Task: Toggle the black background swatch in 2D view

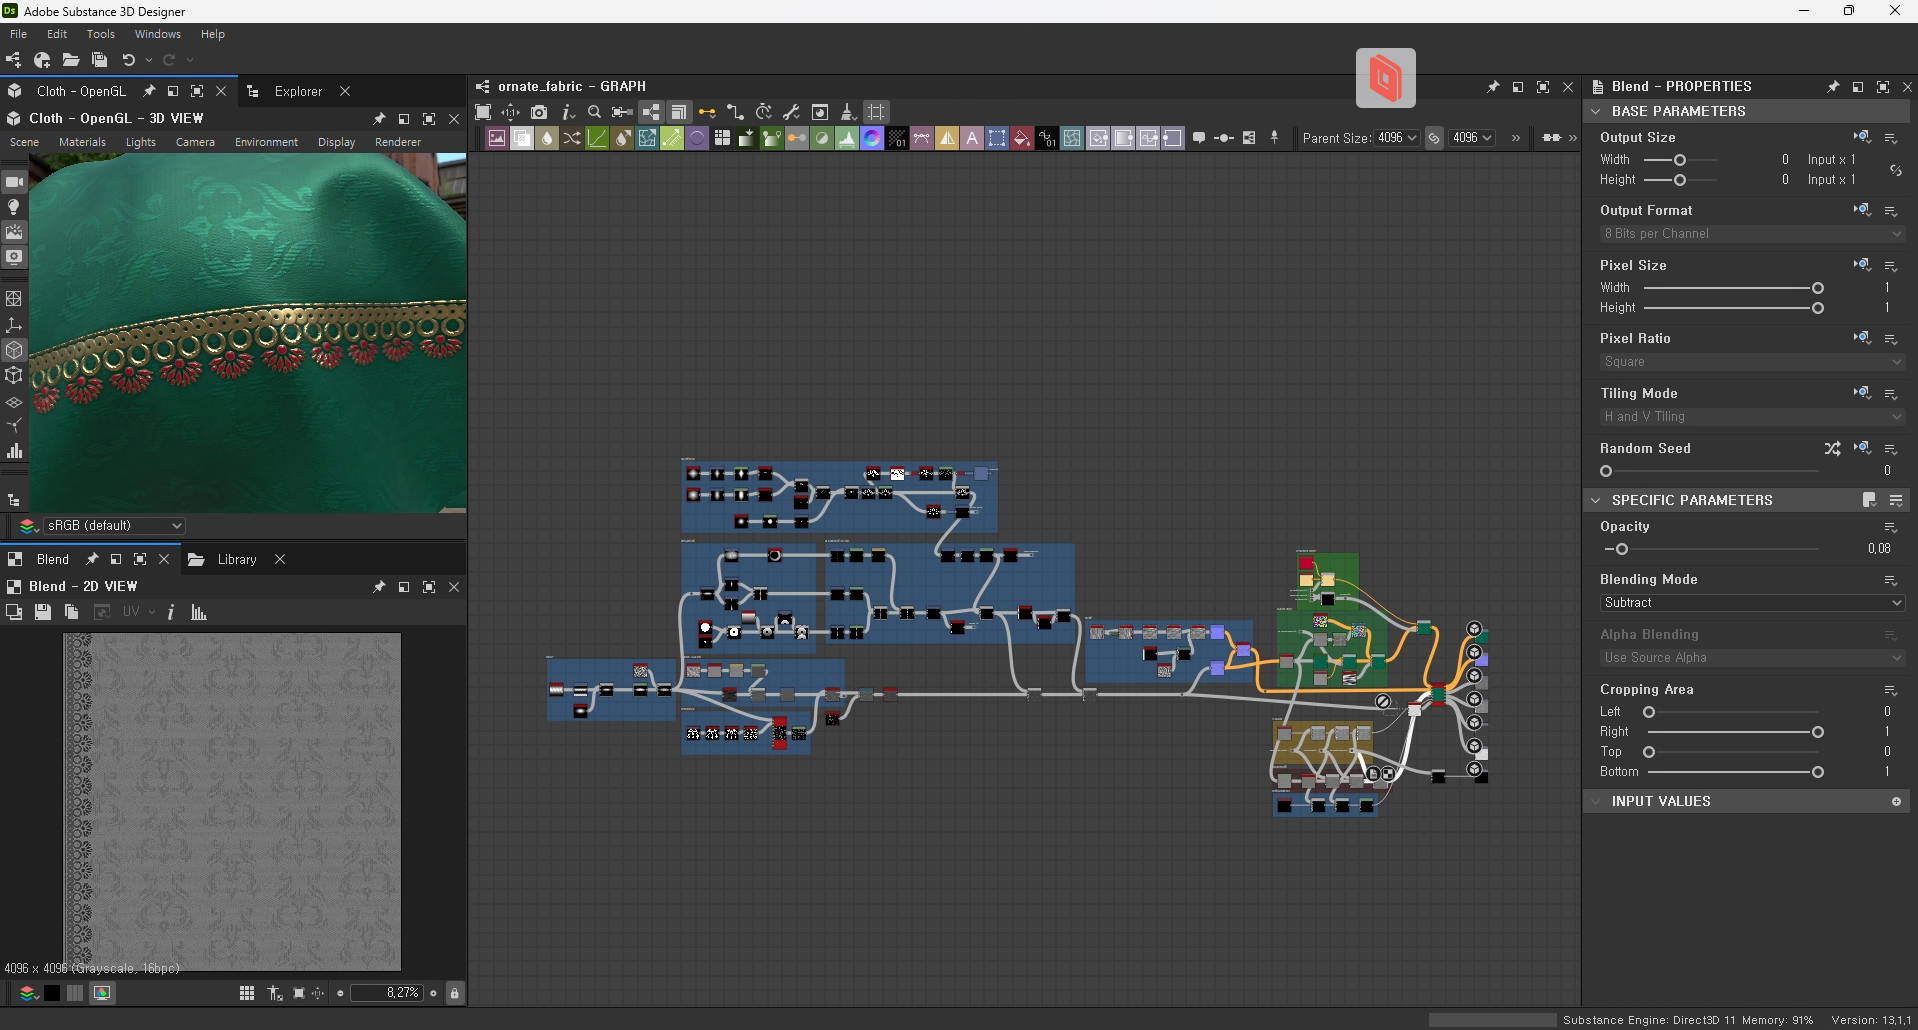Action: [x=52, y=993]
